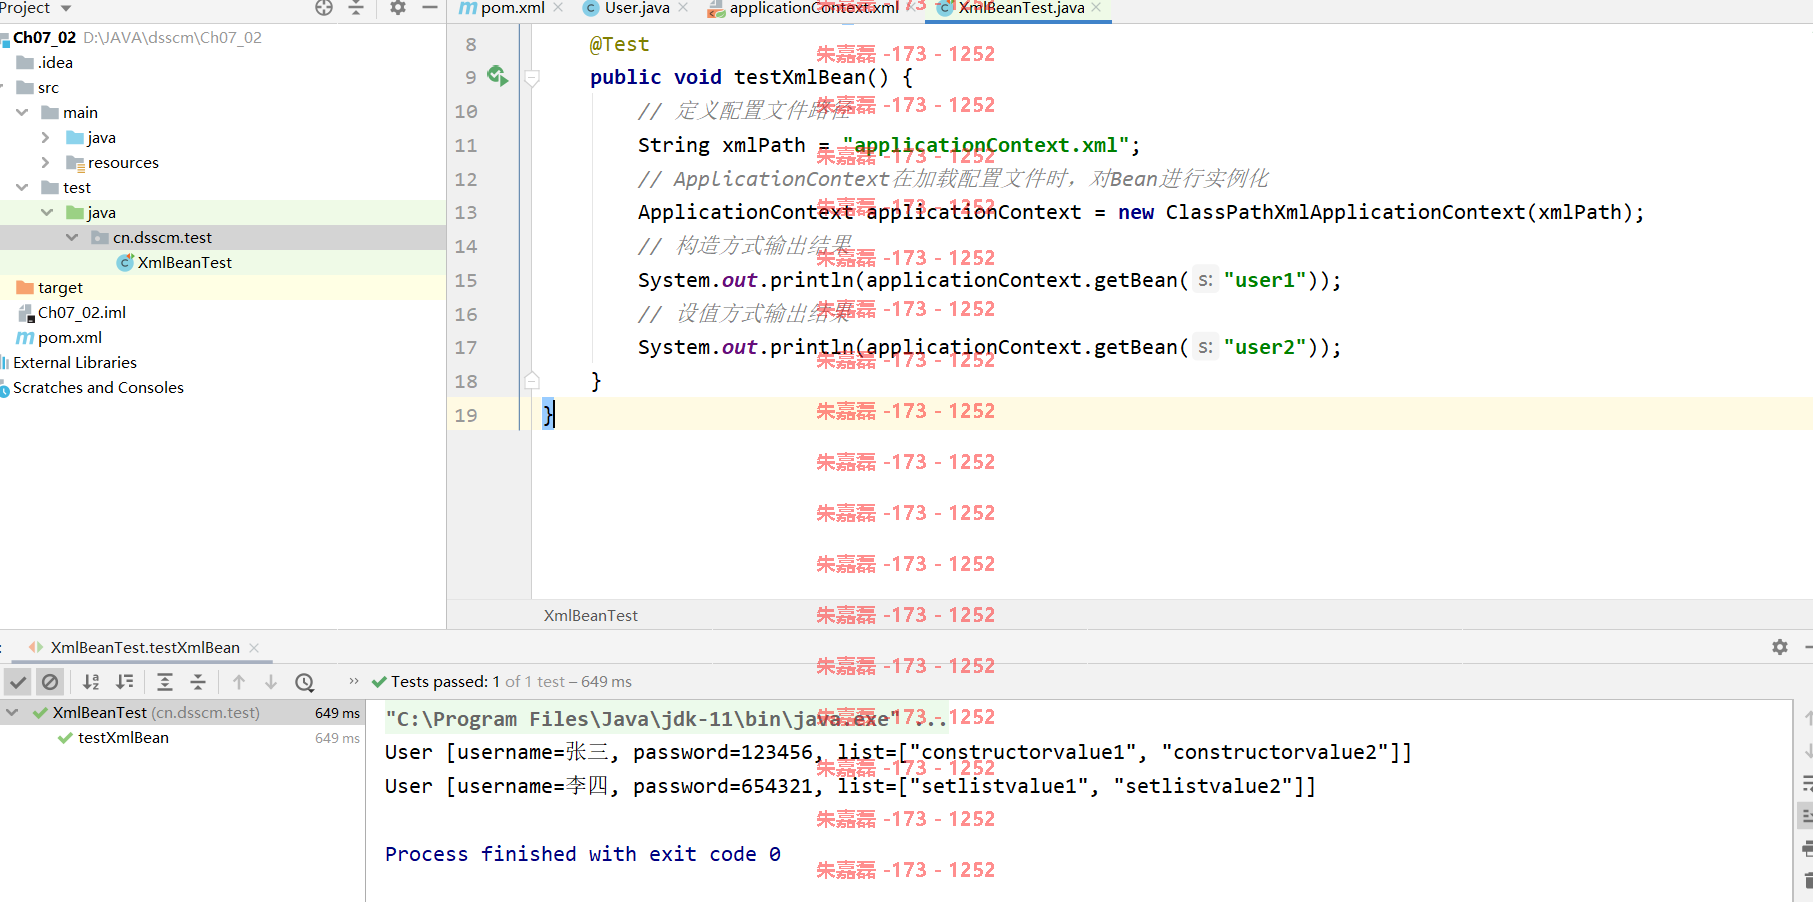Screen dimensions: 1813x902
Task: Close the XmlBeanTest.testXmlBean run tab
Action: [254, 648]
